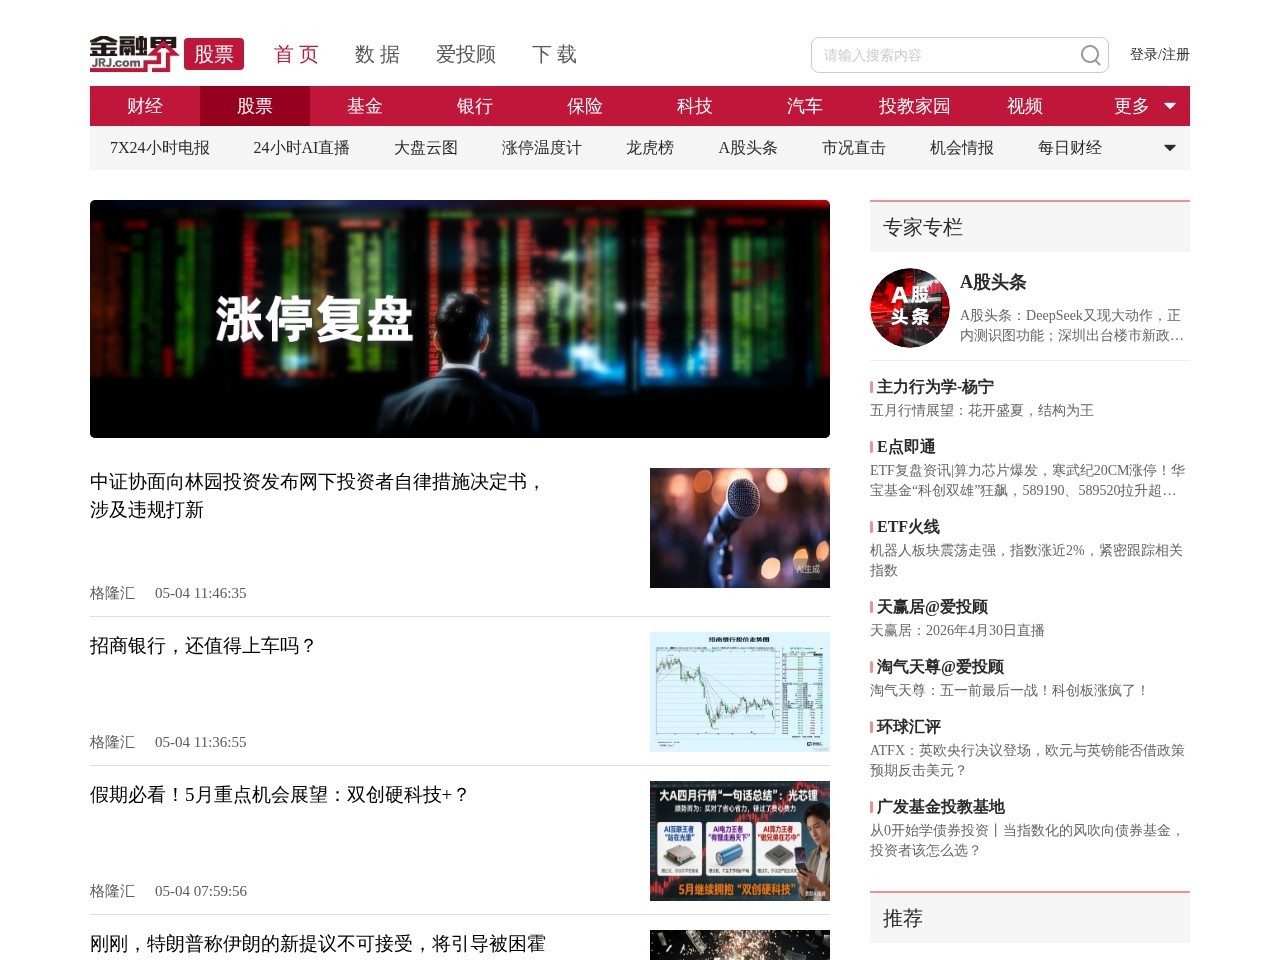The height and width of the screenshot is (960, 1280).
Task: Open A股头条 column title
Action: click(993, 282)
